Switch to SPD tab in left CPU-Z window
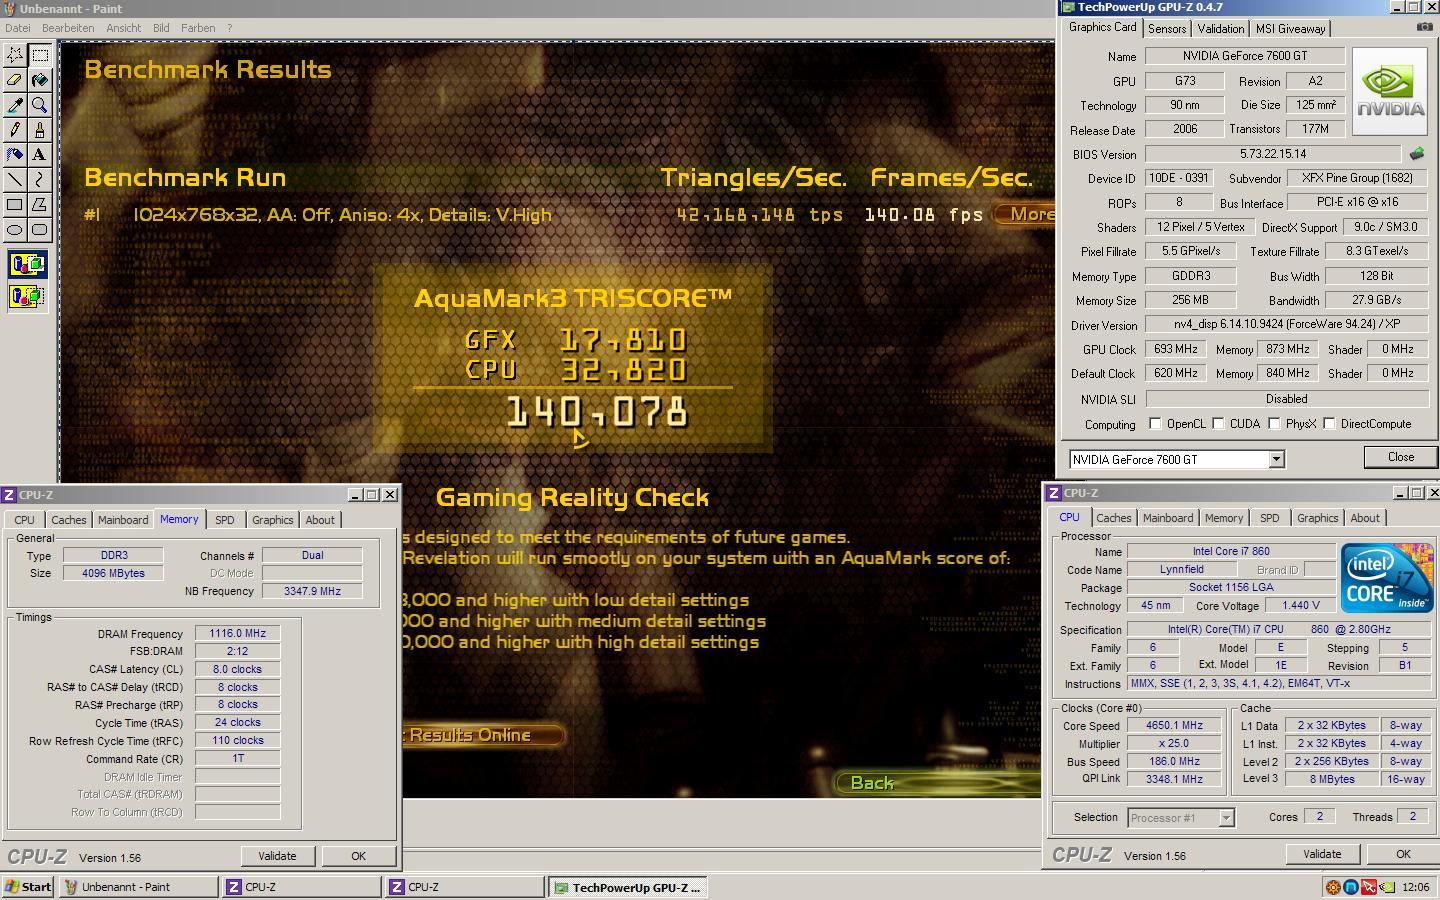 pyautogui.click(x=225, y=520)
